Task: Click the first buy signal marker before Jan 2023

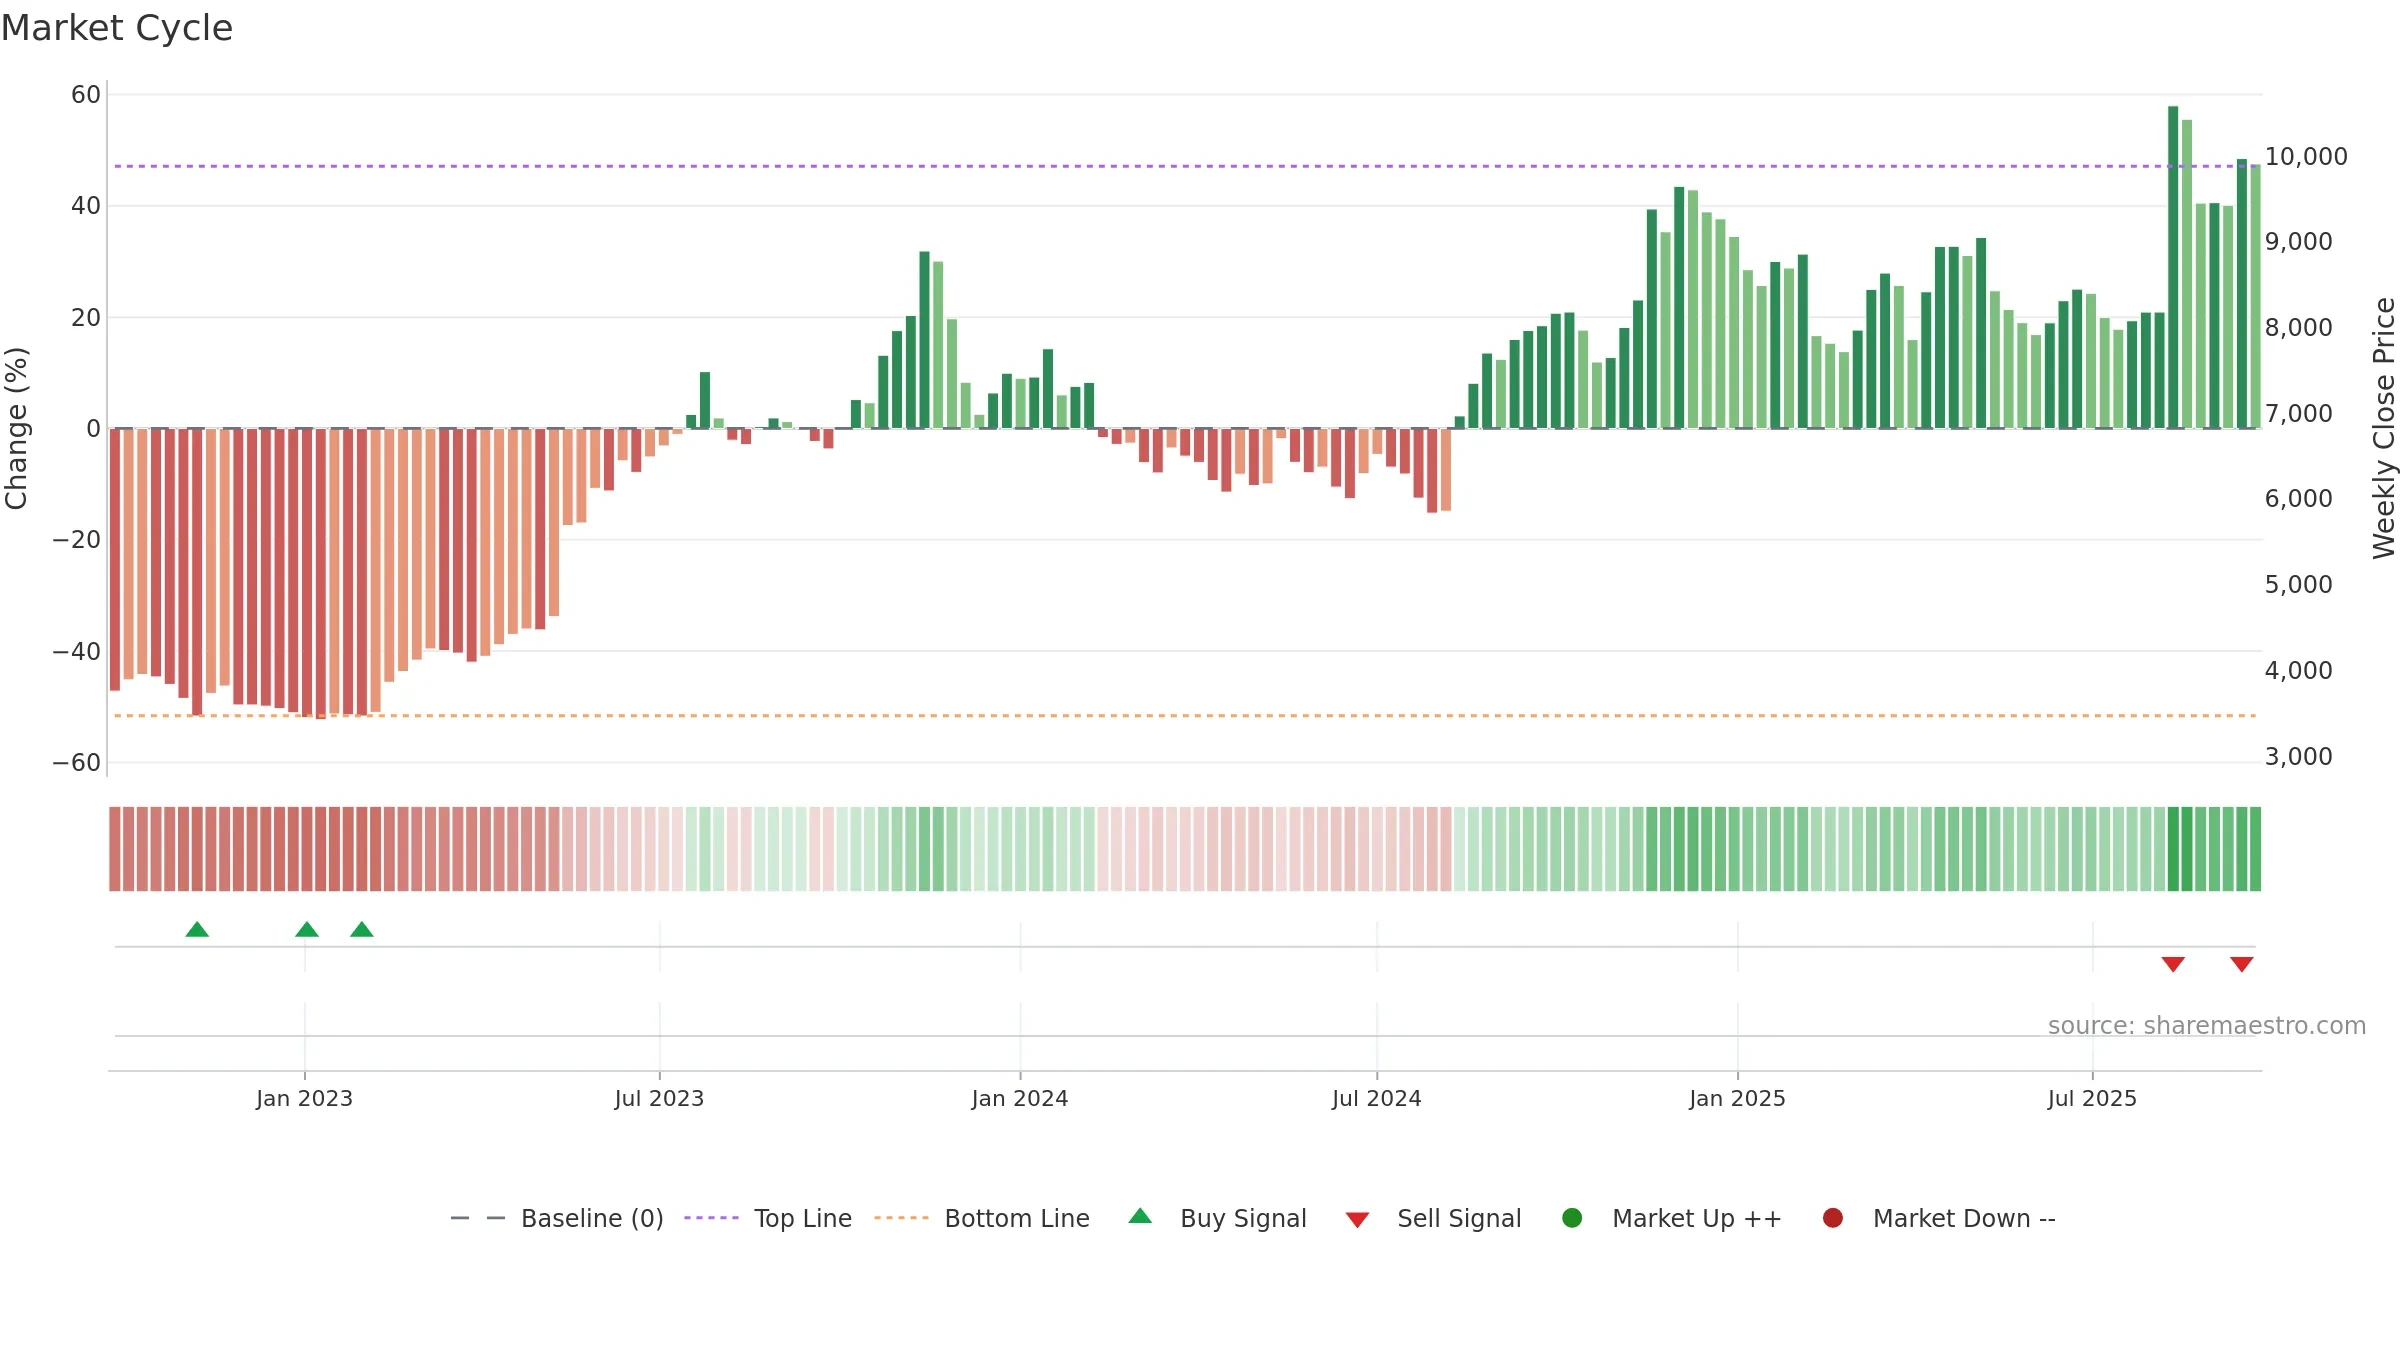Action: [x=197, y=930]
